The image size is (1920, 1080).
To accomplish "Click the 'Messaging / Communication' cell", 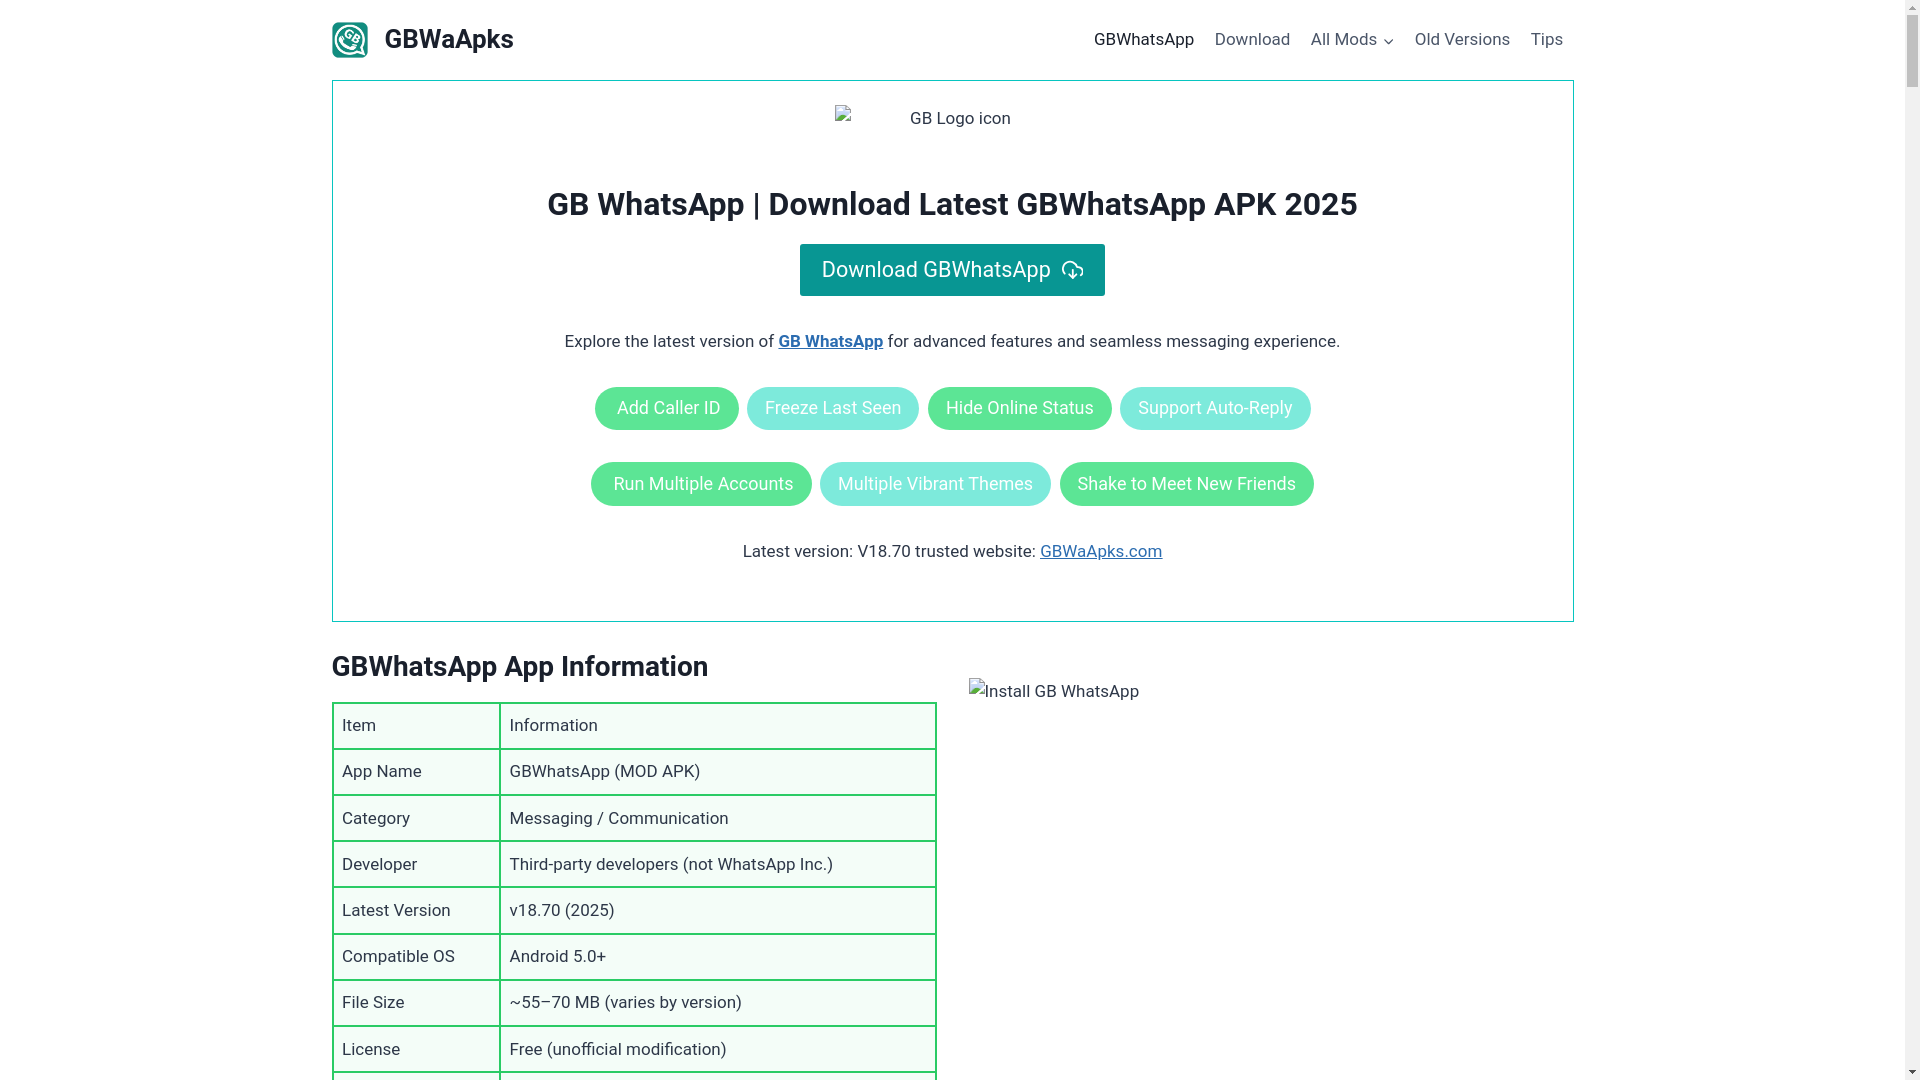I will [x=718, y=818].
